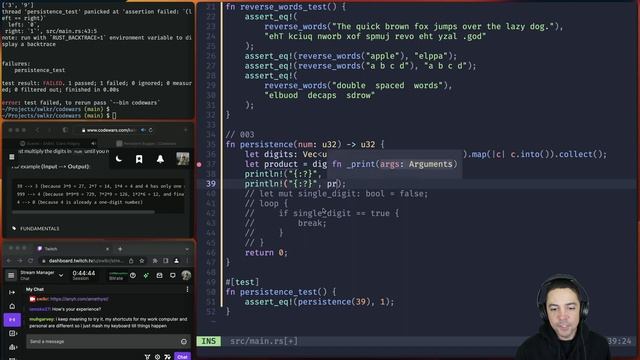Reload the Codewars page

(x=151, y=130)
